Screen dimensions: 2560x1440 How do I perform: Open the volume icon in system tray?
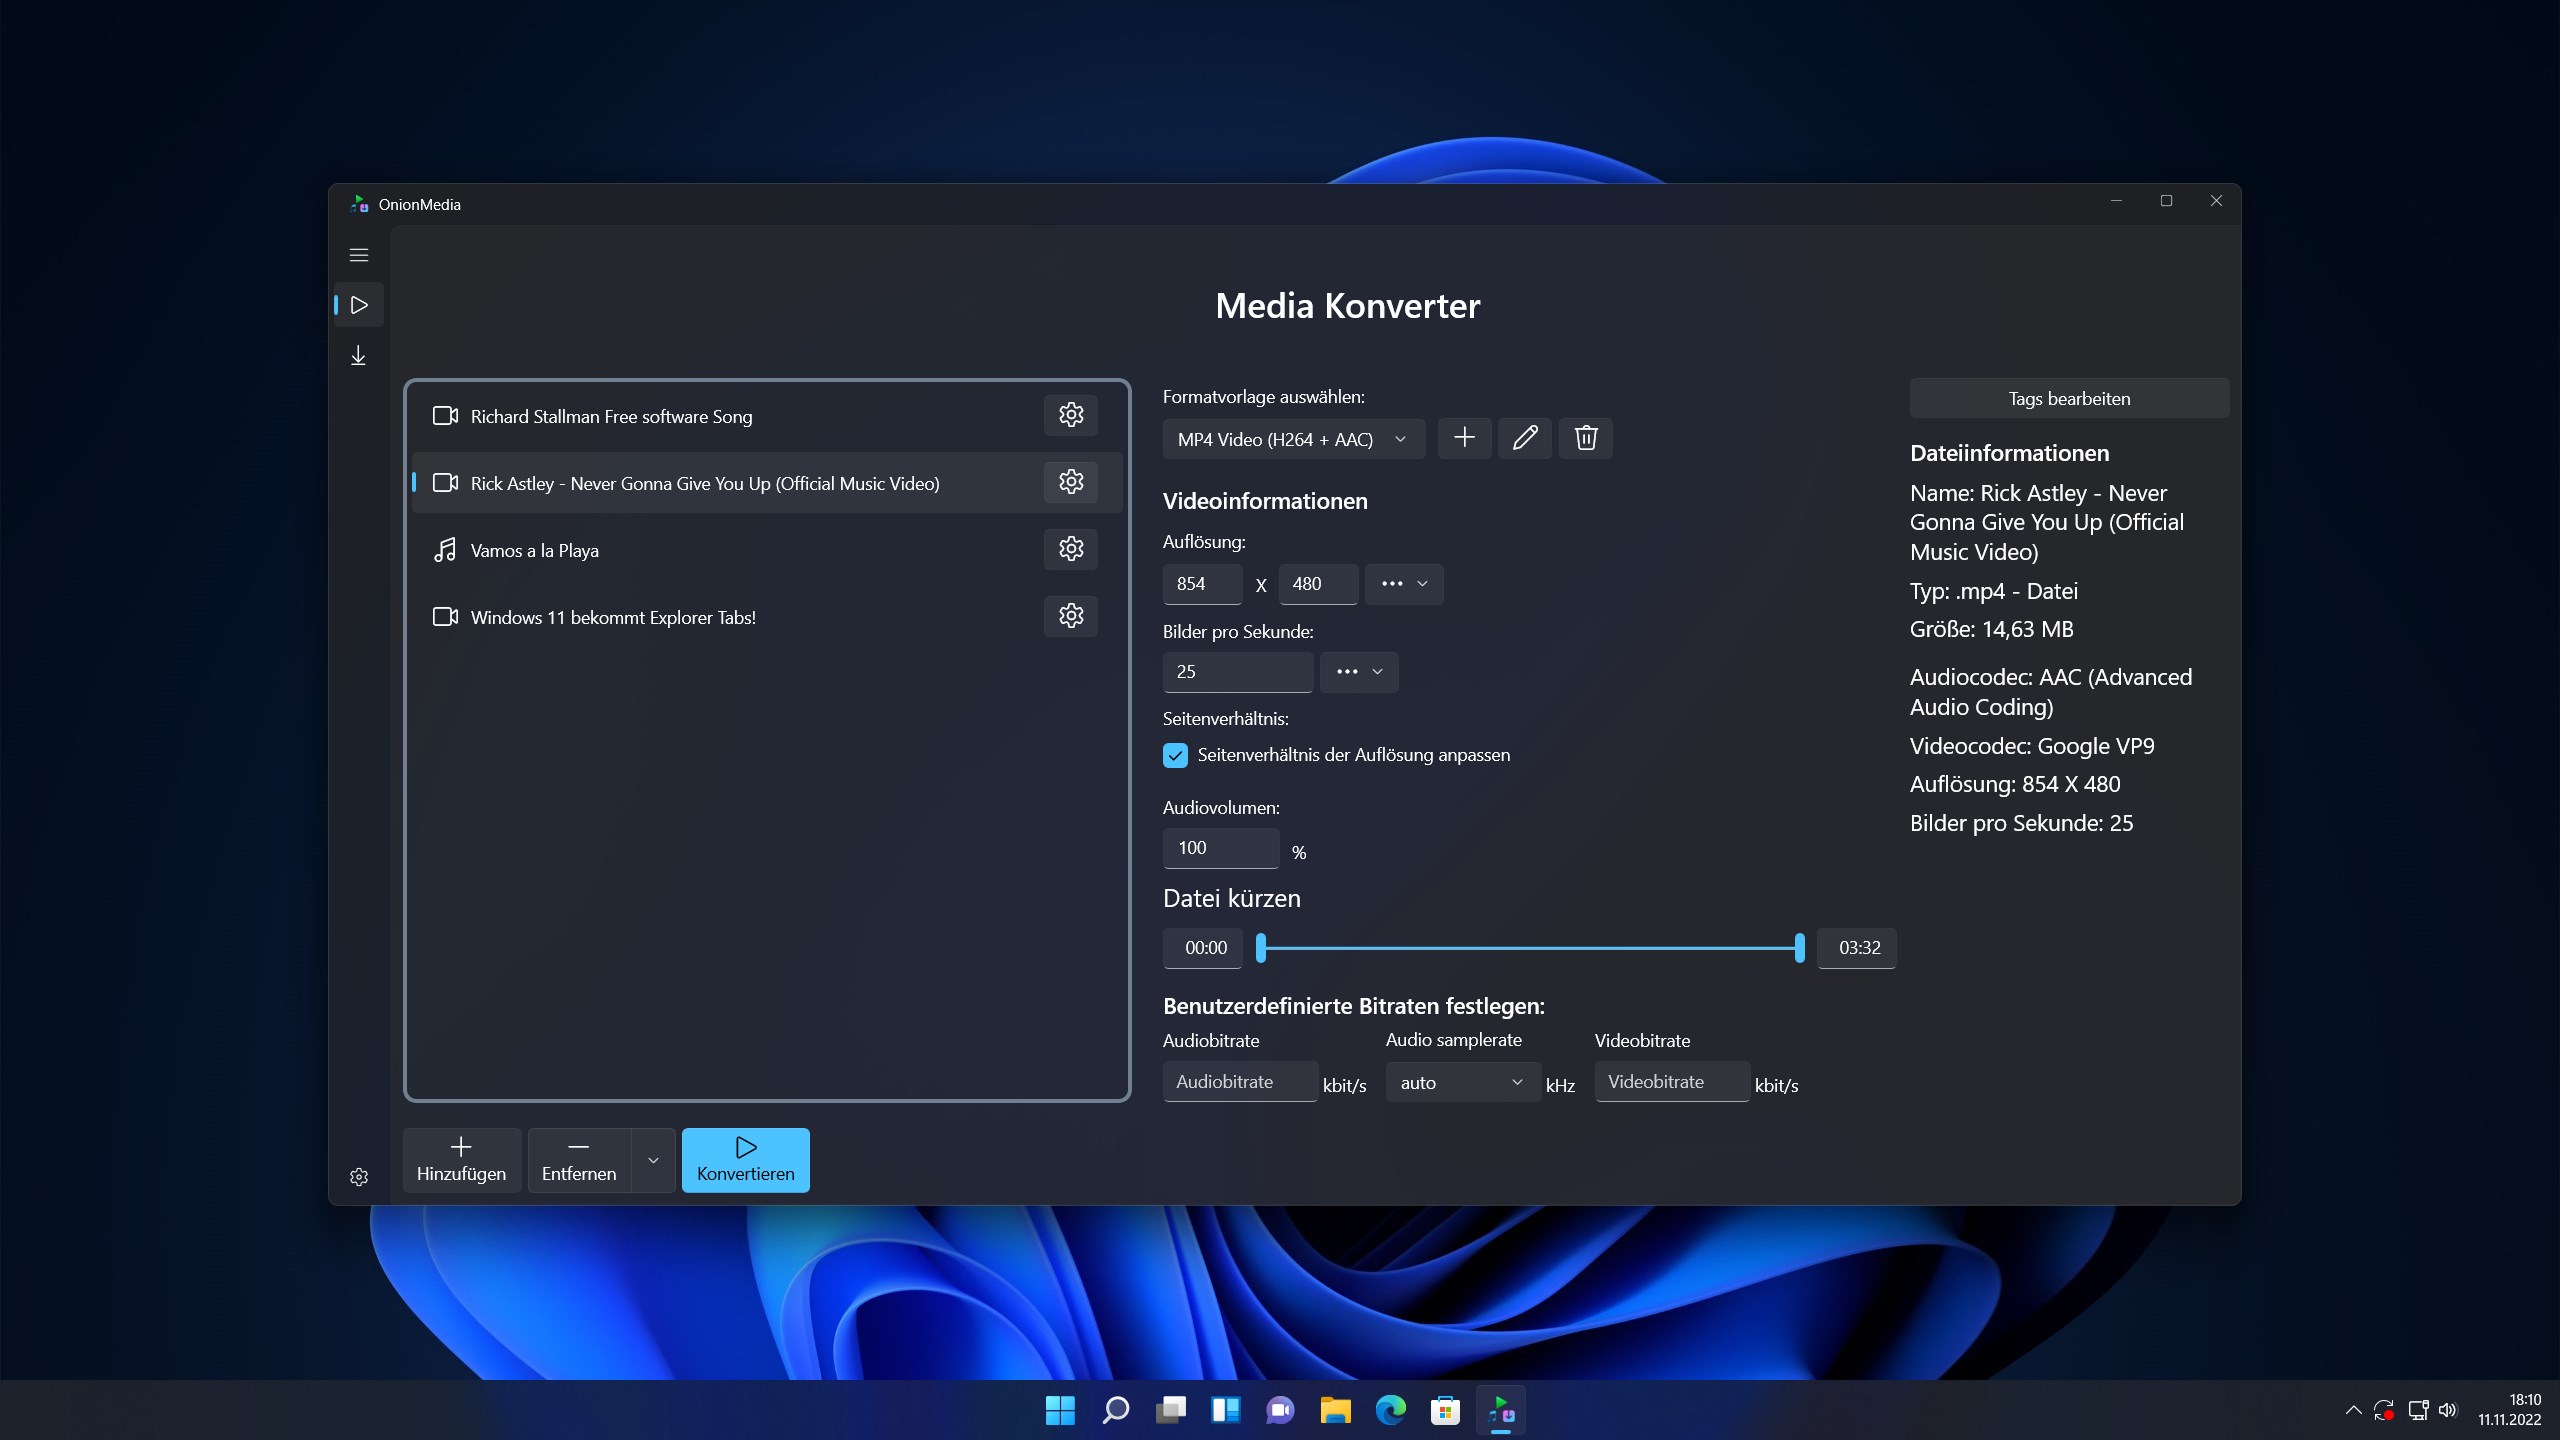pos(2448,1410)
